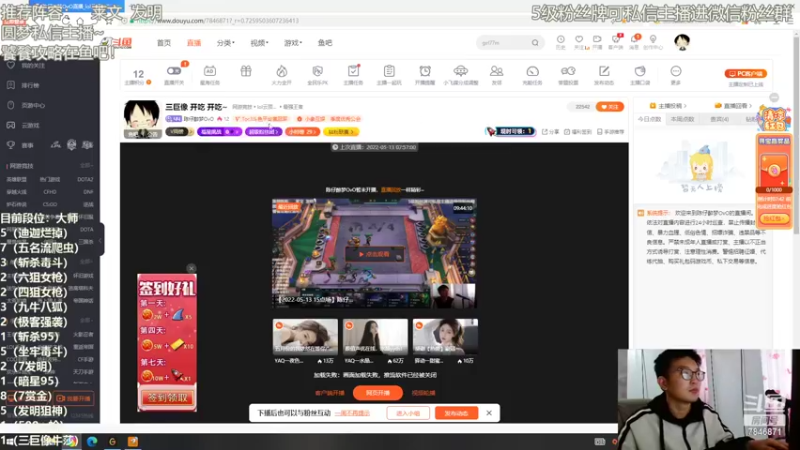Expand the 游戏 dropdown menu
Screen dimensions: 800x450
(293, 43)
